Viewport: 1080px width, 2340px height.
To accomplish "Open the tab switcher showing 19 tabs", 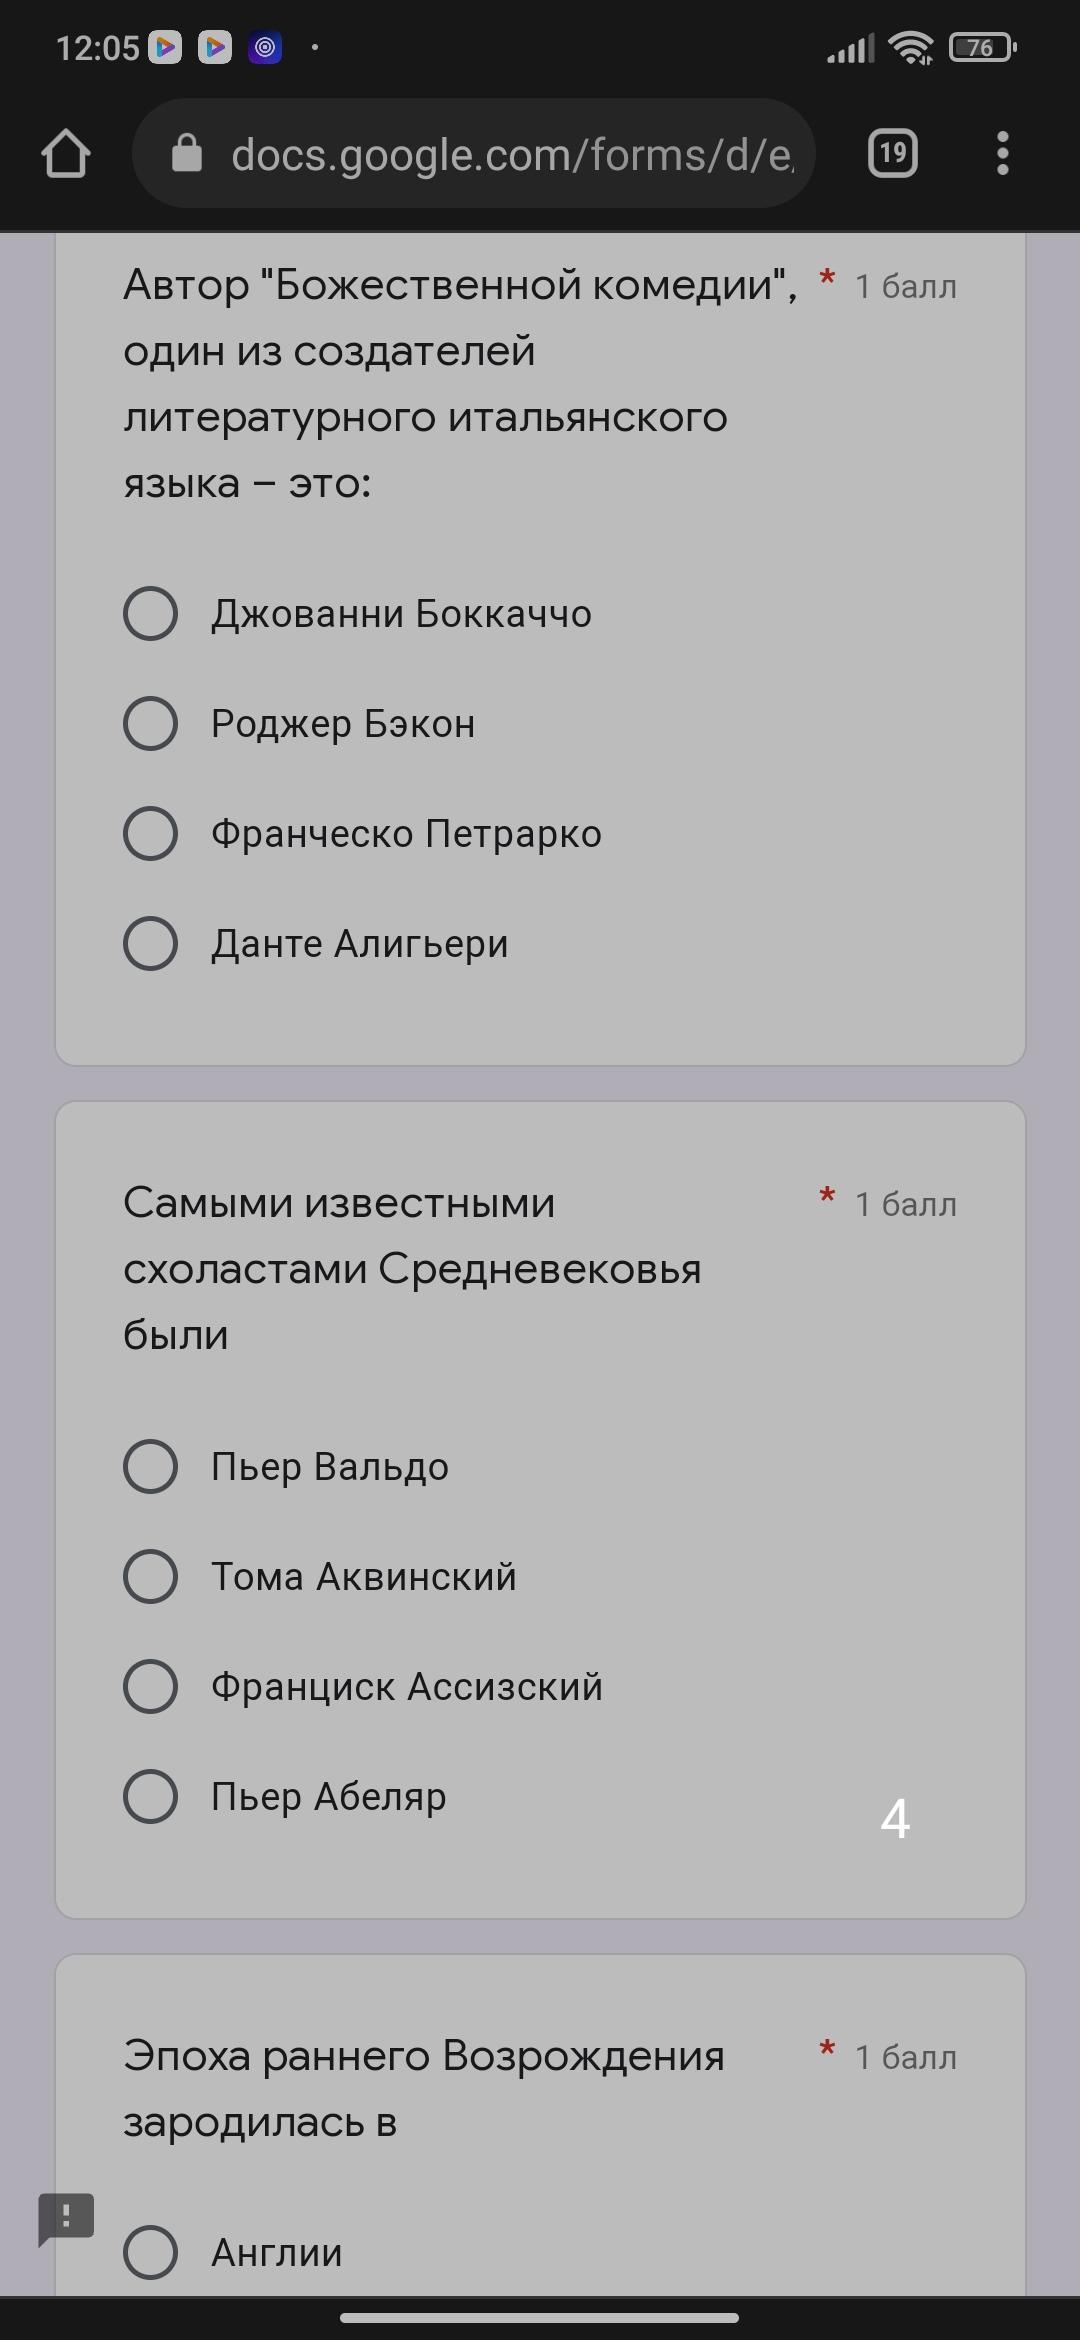I will click(892, 154).
